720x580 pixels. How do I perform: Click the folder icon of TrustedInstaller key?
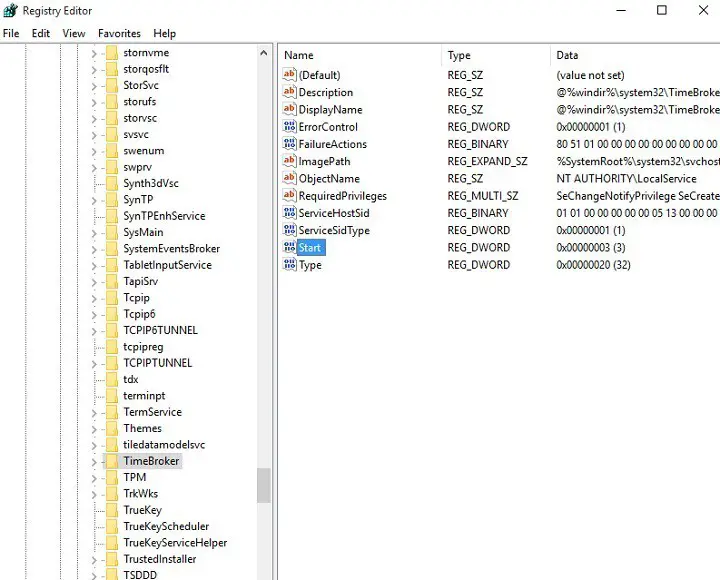pos(112,559)
